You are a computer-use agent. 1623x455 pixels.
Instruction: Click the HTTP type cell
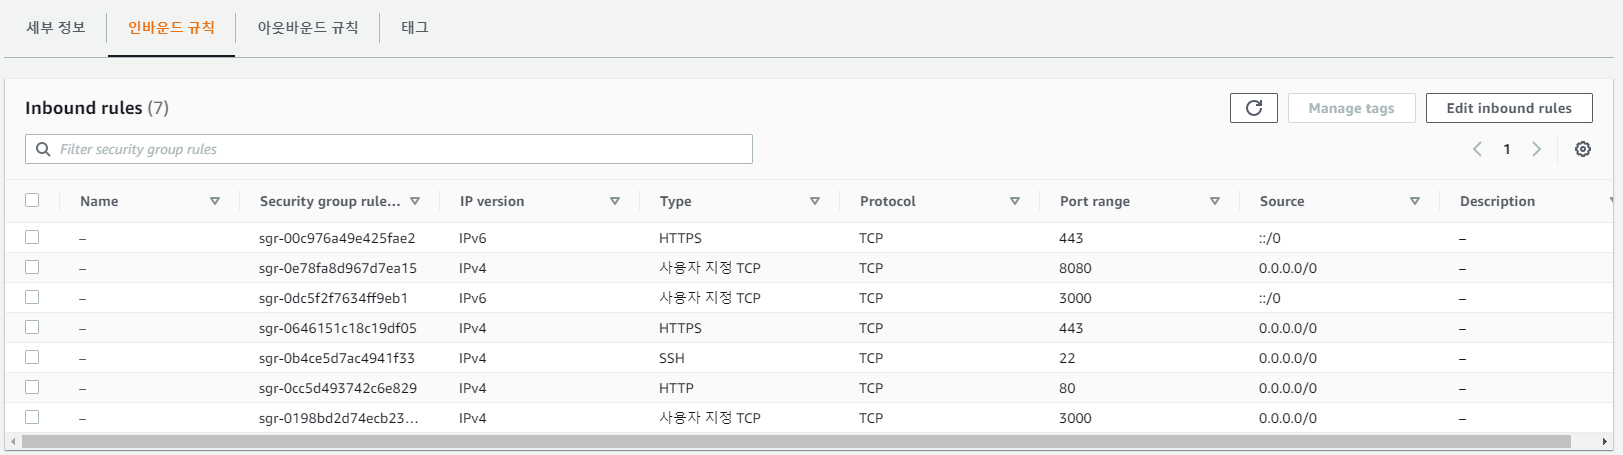tap(676, 388)
